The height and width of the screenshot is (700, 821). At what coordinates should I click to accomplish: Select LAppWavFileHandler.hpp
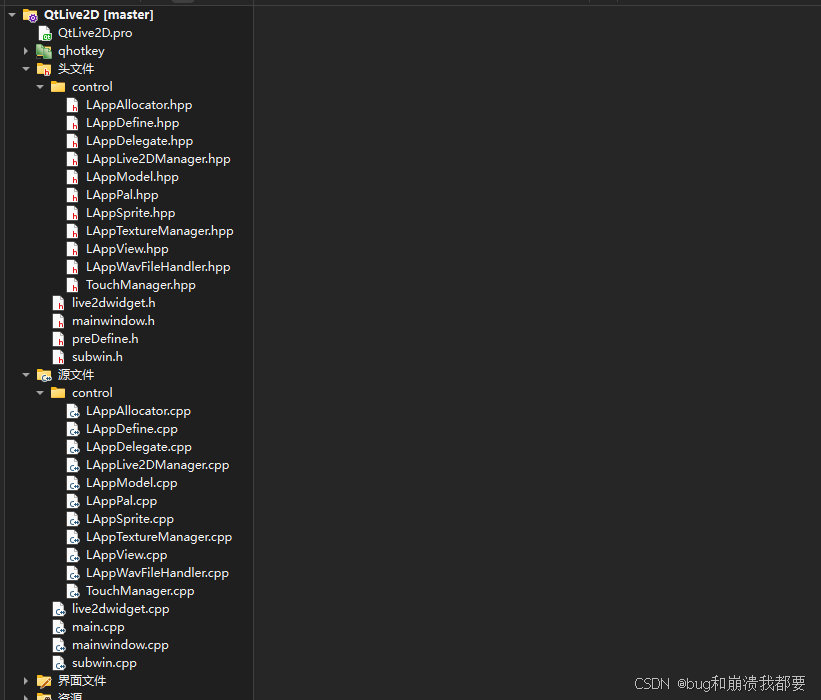(158, 267)
